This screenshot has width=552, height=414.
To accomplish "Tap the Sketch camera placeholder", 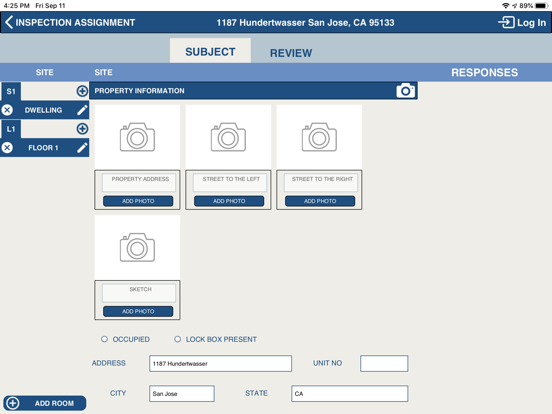I will coord(137,247).
